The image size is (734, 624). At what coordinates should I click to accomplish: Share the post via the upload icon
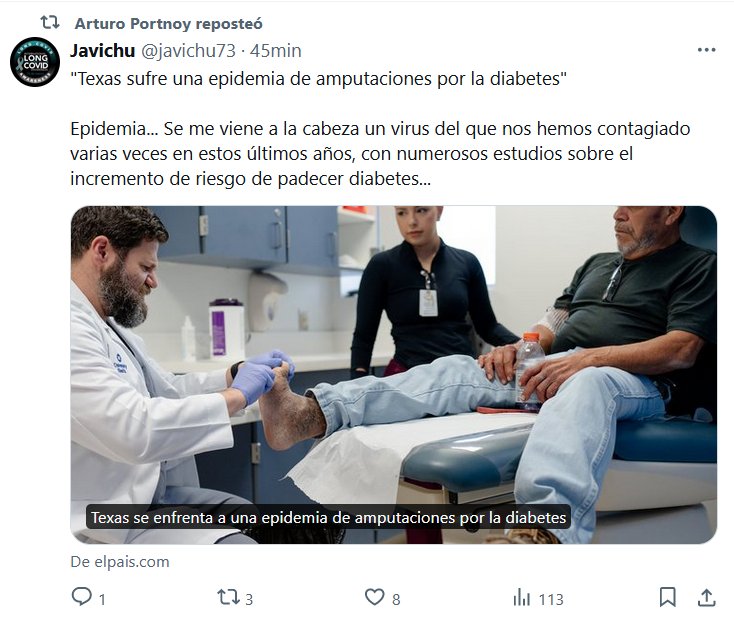(x=707, y=597)
